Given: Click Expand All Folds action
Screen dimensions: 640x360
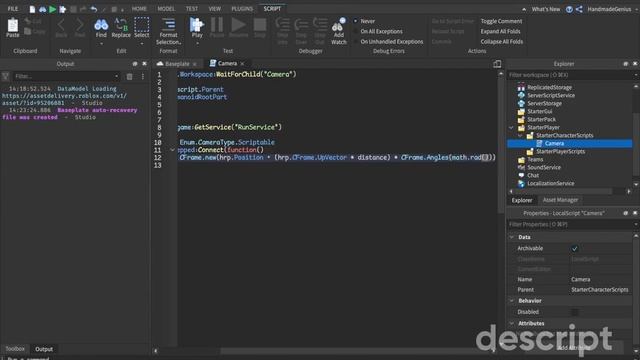Looking at the screenshot, I should (500, 31).
